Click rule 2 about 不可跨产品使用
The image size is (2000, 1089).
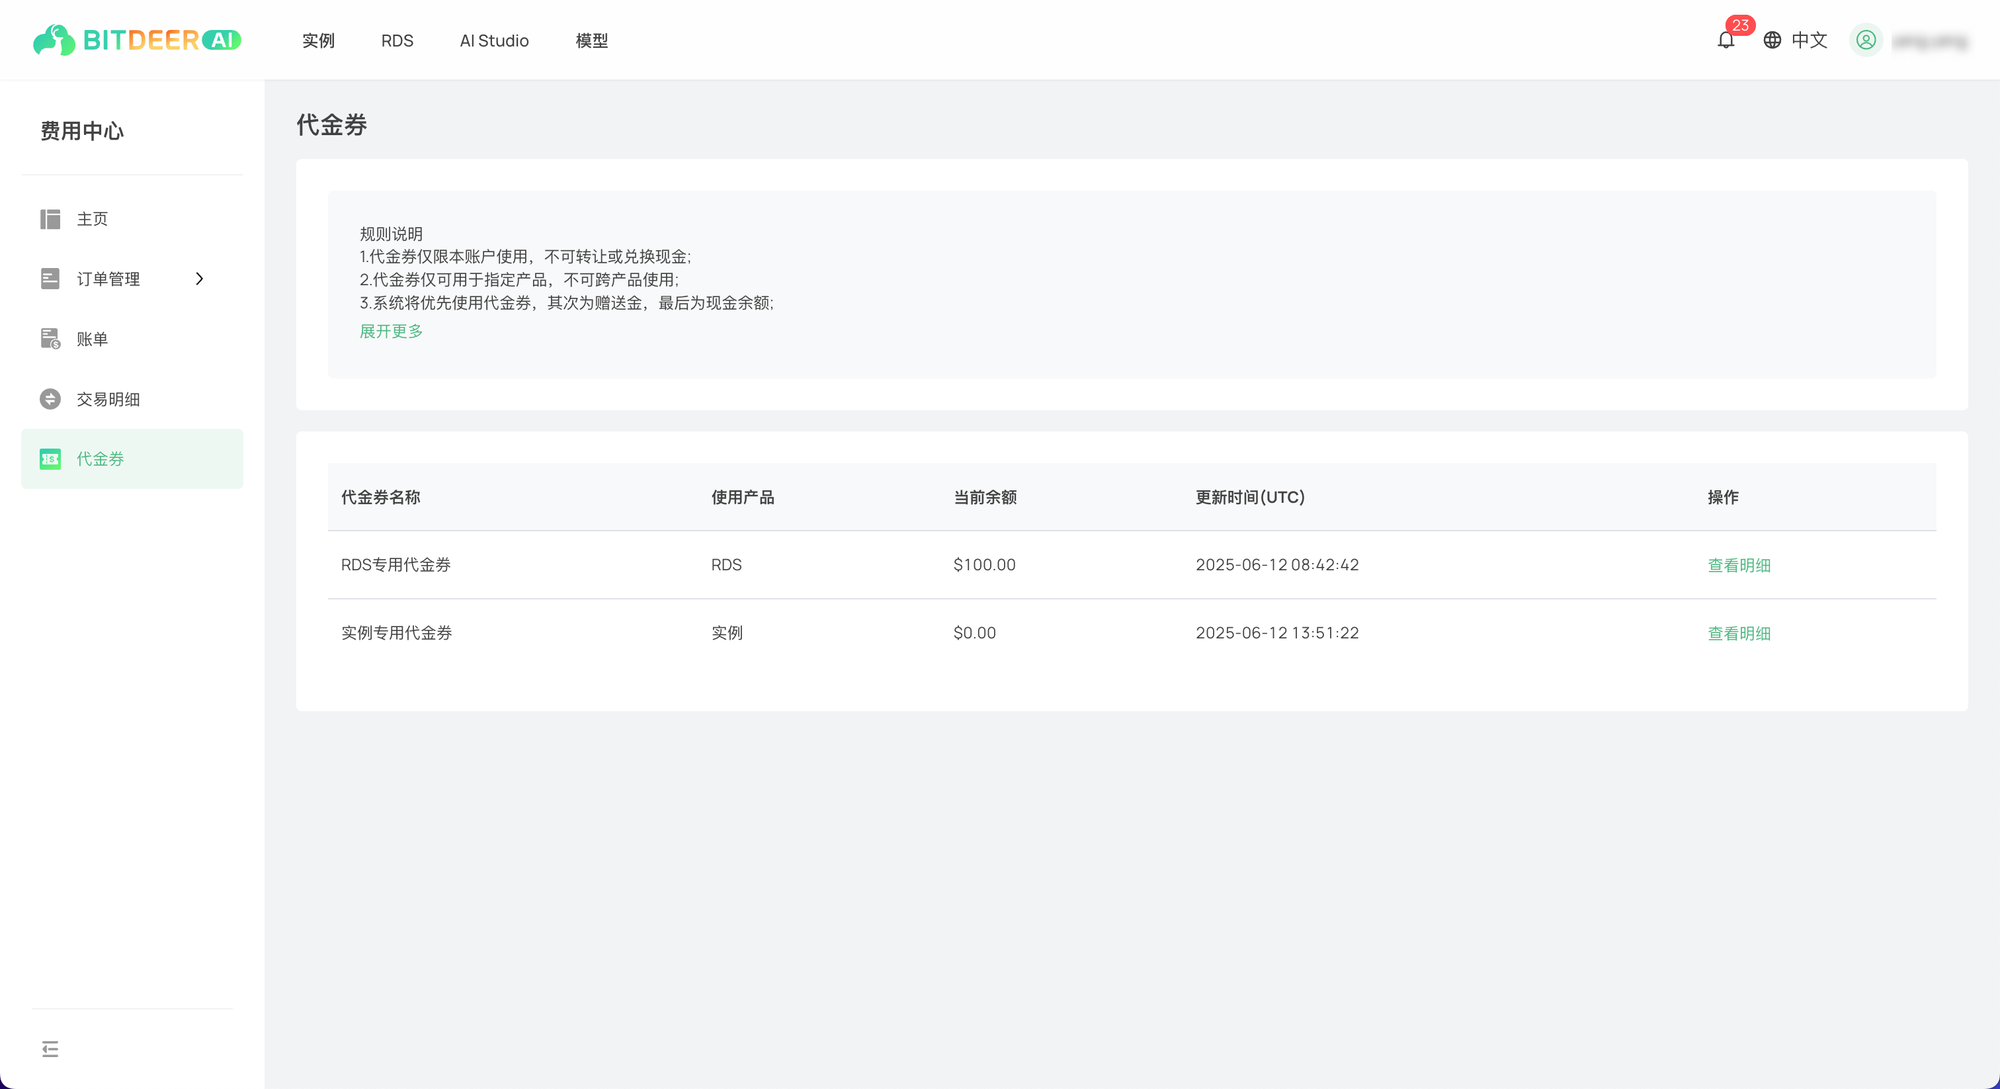click(519, 280)
